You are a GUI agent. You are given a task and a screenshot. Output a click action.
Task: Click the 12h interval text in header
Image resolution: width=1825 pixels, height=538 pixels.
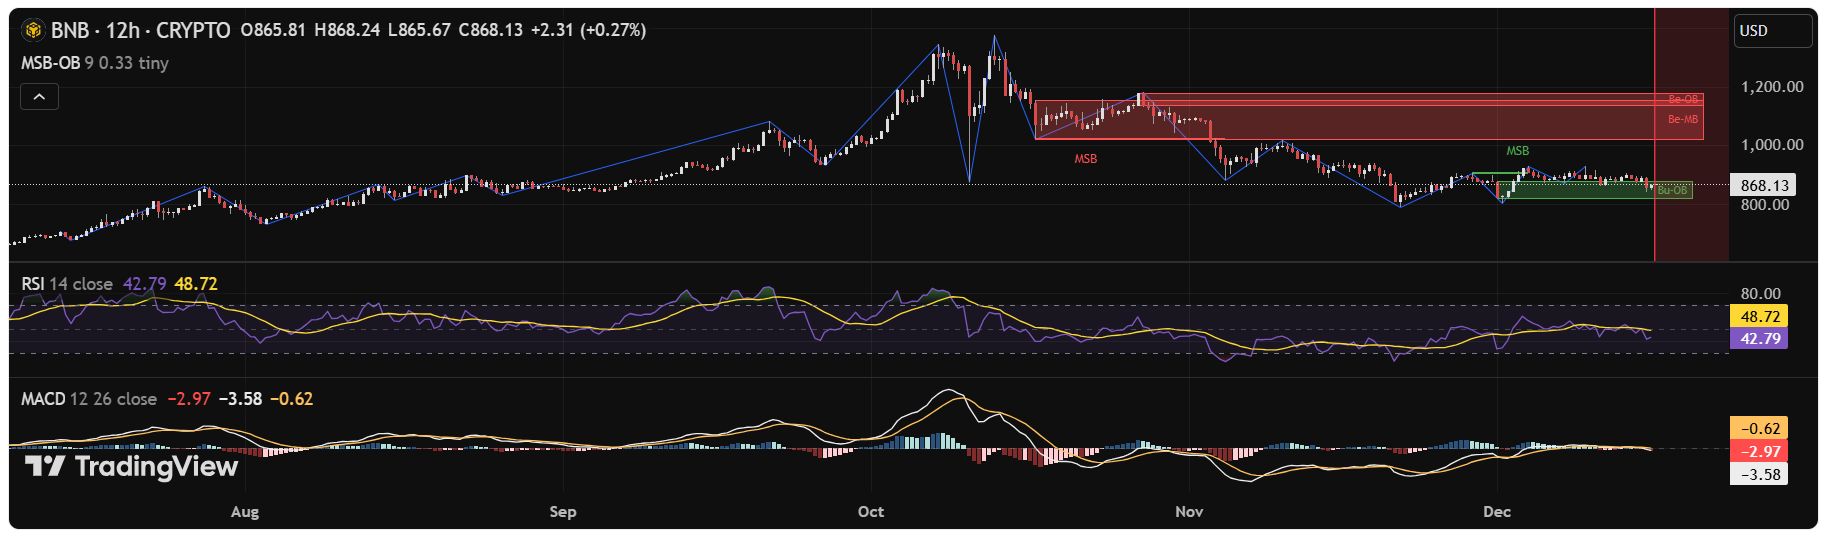click(122, 30)
